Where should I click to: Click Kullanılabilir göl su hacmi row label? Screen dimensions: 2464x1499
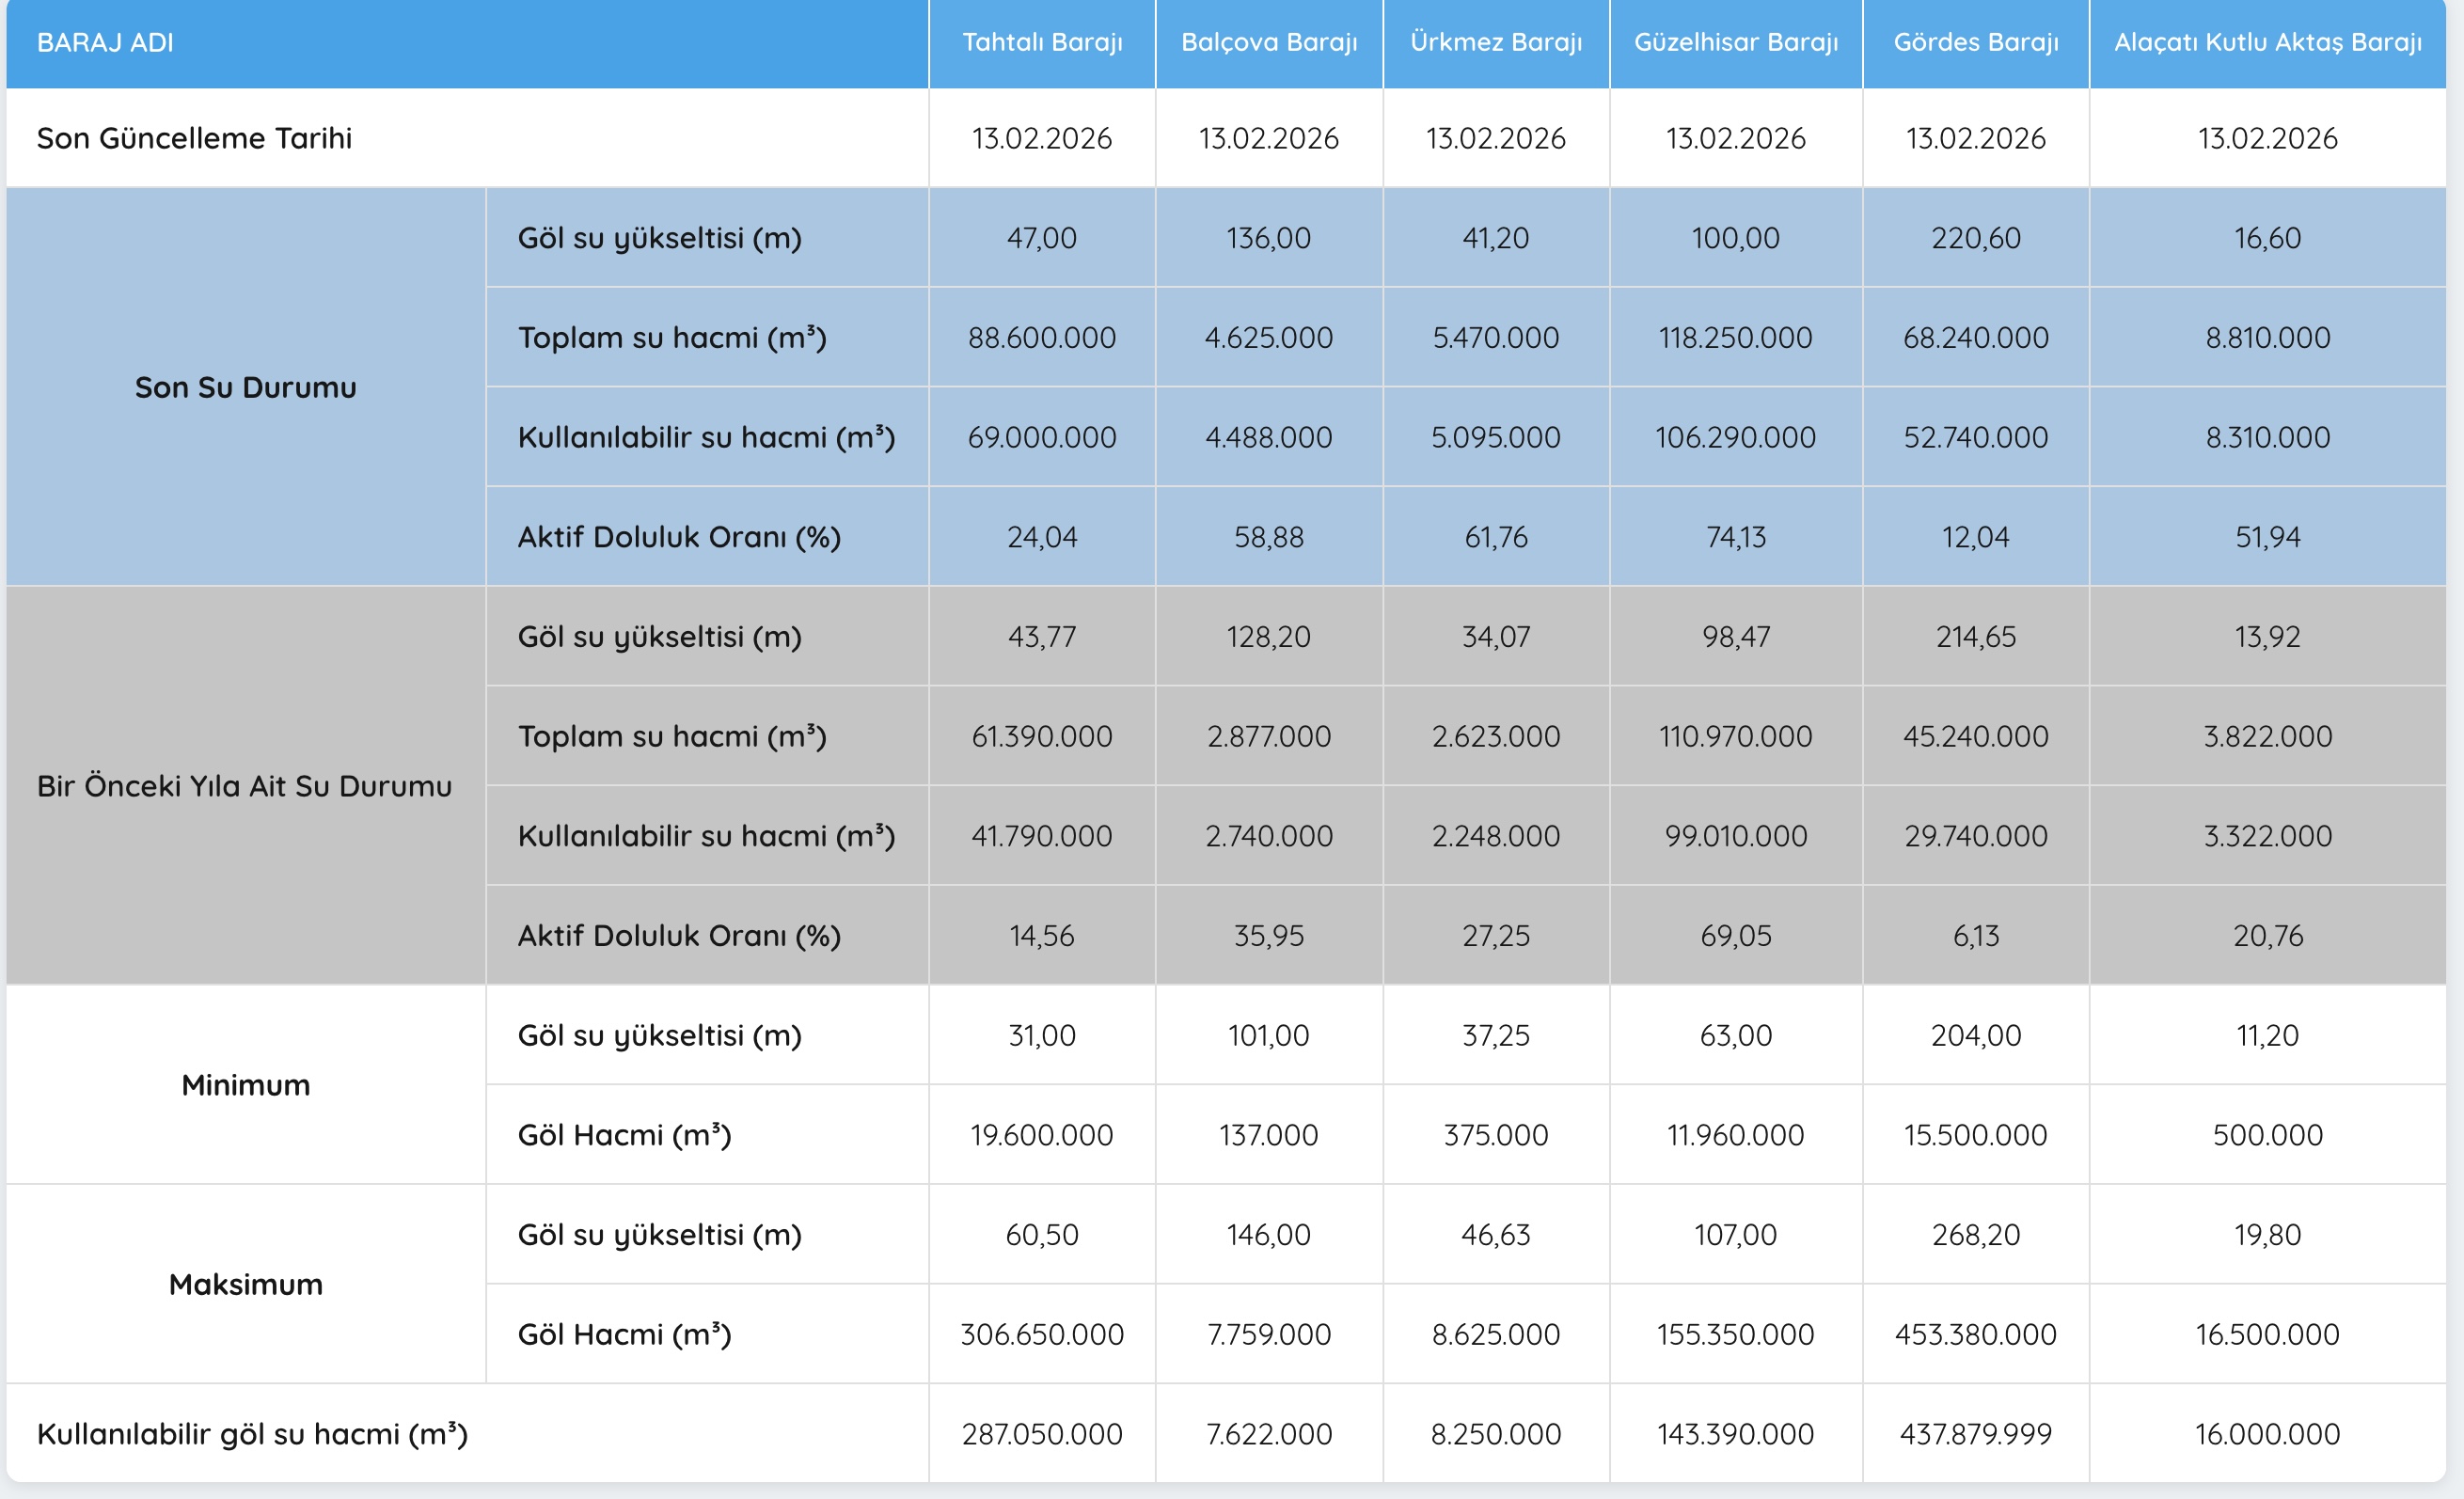[252, 1434]
